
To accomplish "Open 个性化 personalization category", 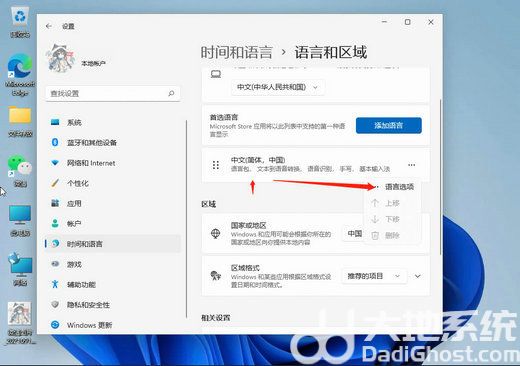I will (113, 183).
